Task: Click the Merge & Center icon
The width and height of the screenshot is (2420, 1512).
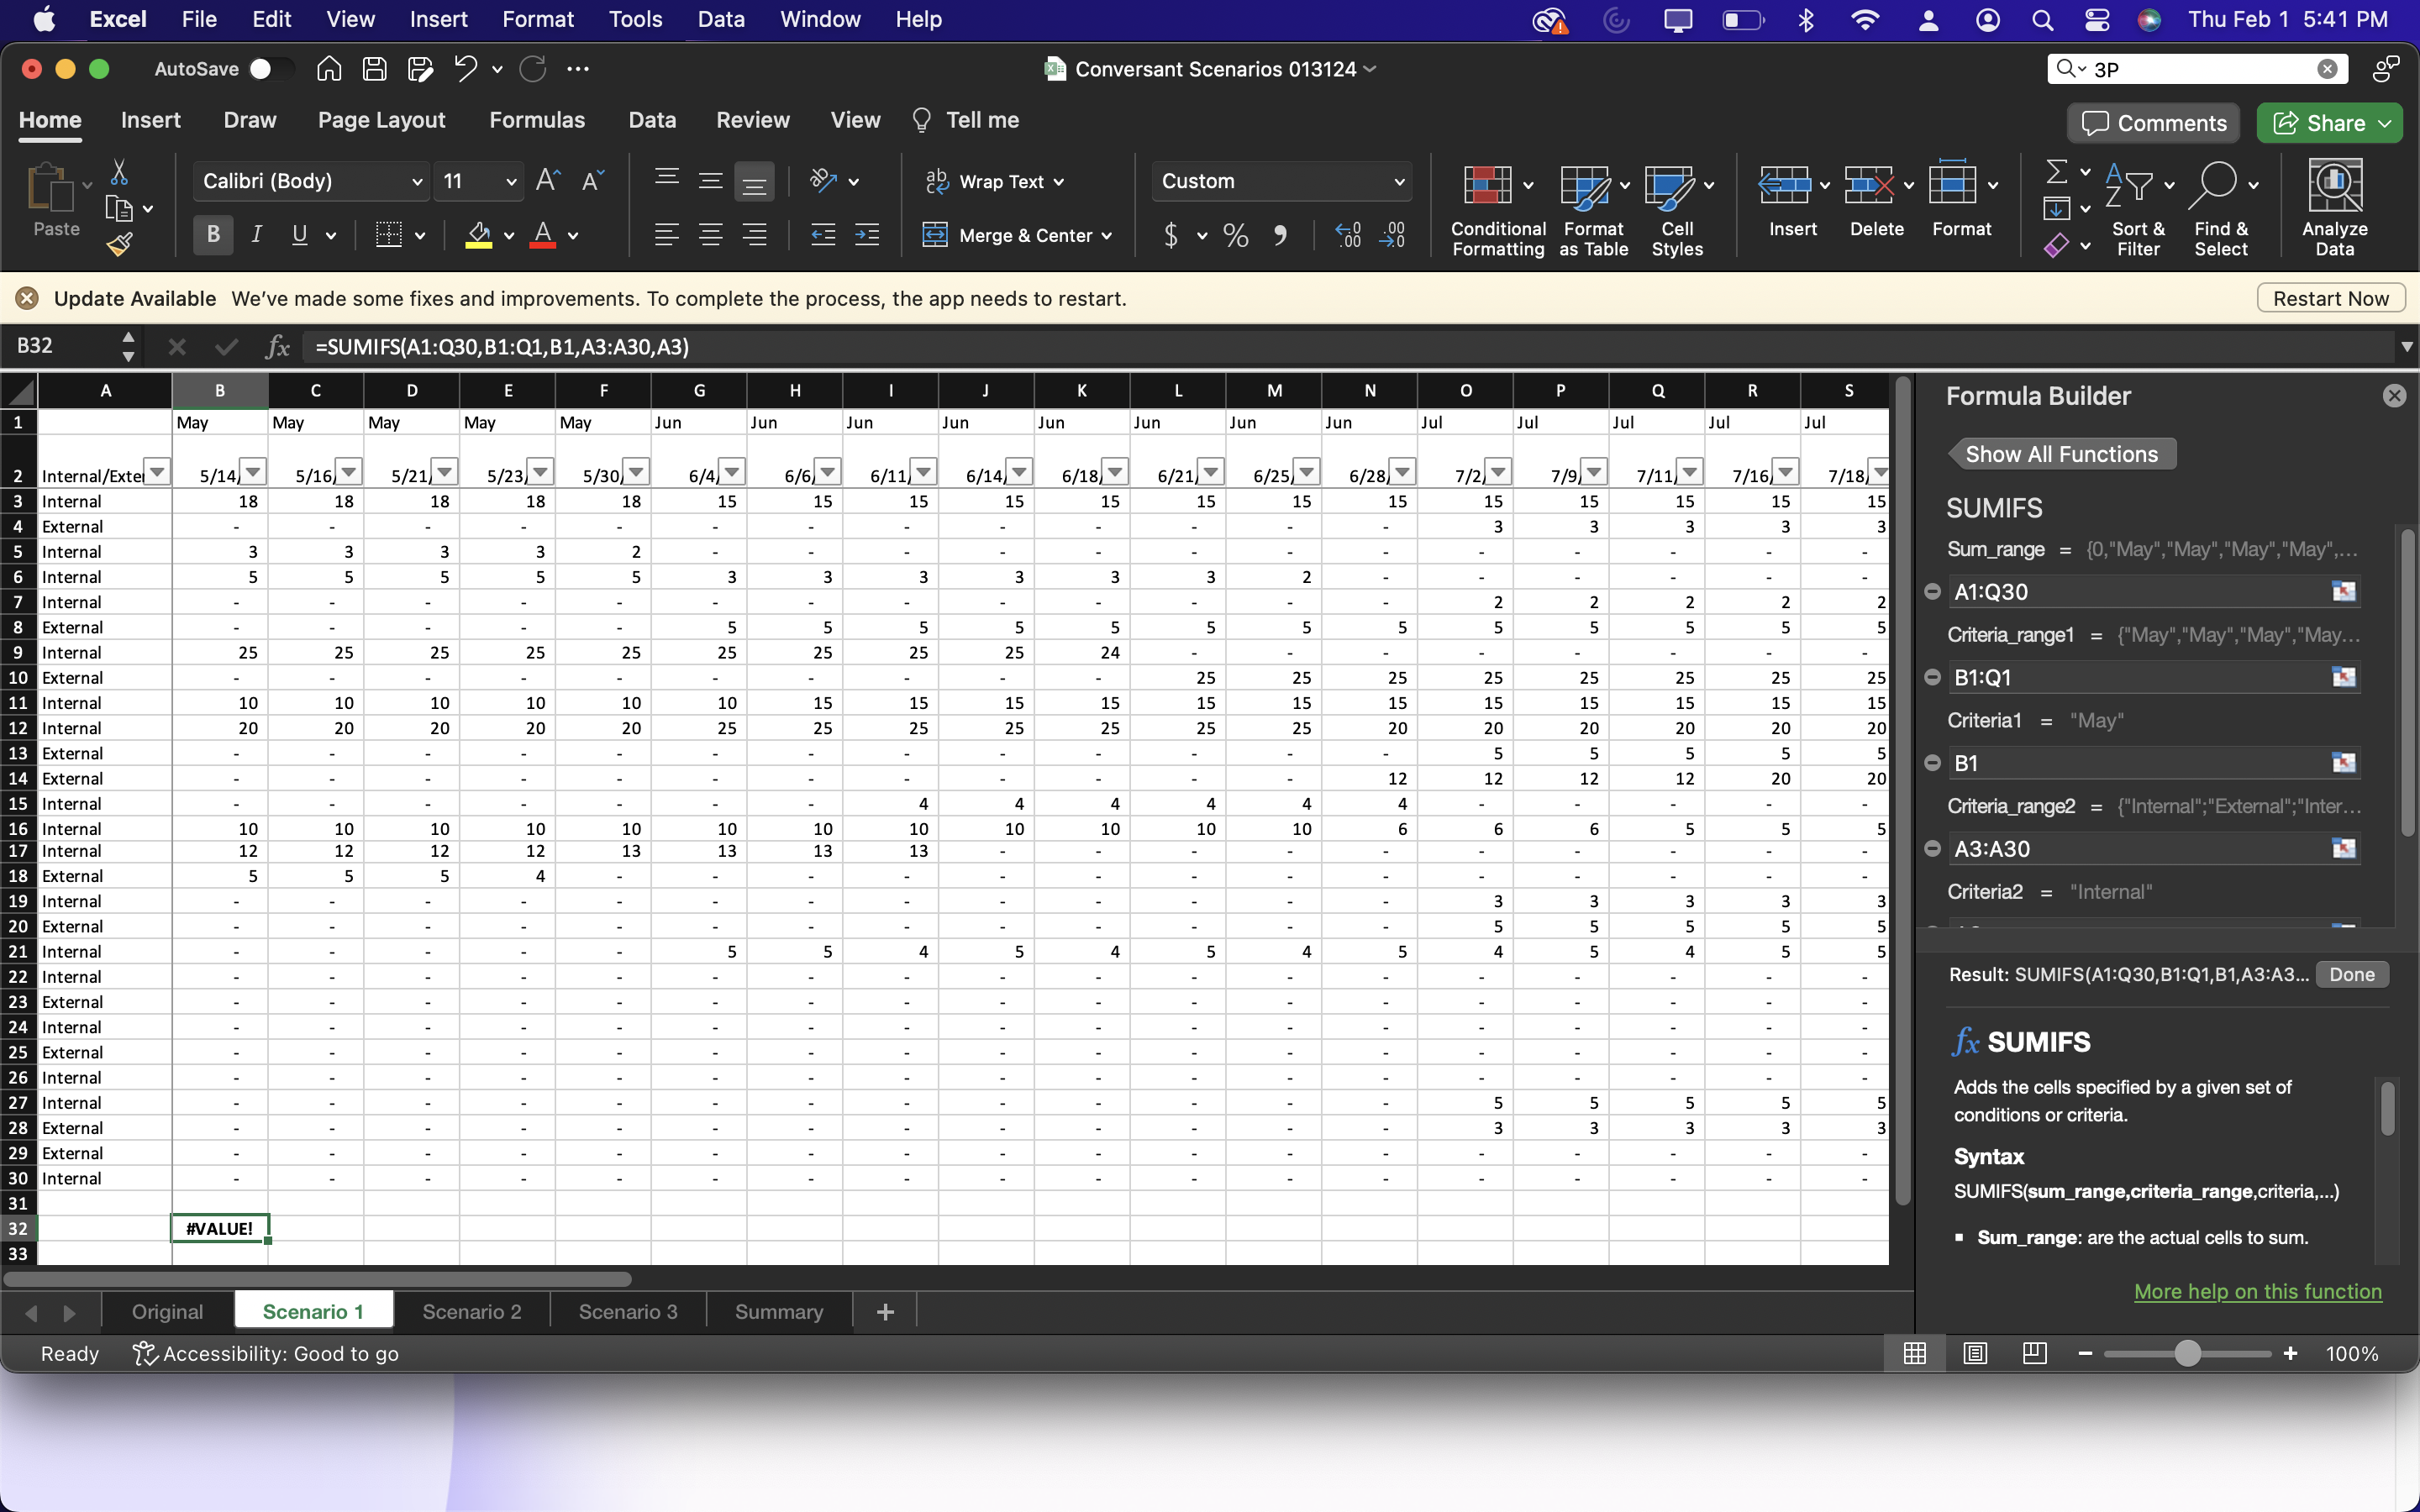Action: (x=934, y=235)
